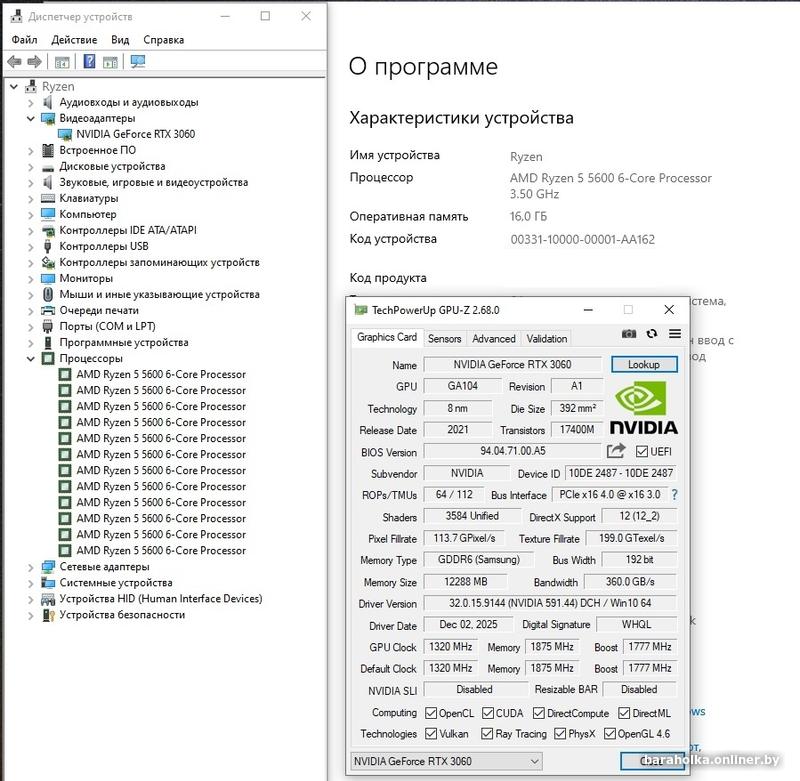800x781 pixels.
Task: Click the Lookup button
Action: [x=644, y=364]
